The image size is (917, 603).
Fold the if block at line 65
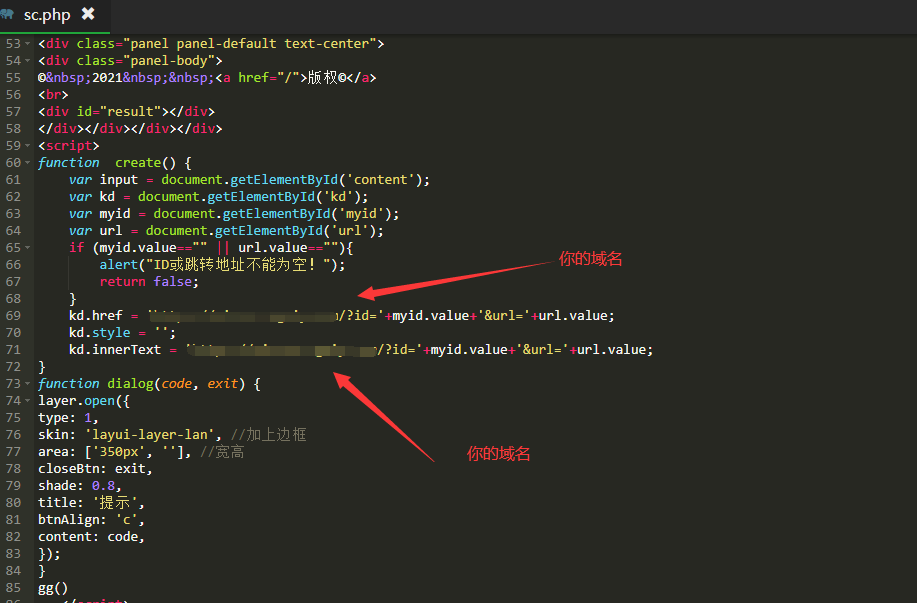coord(27,248)
